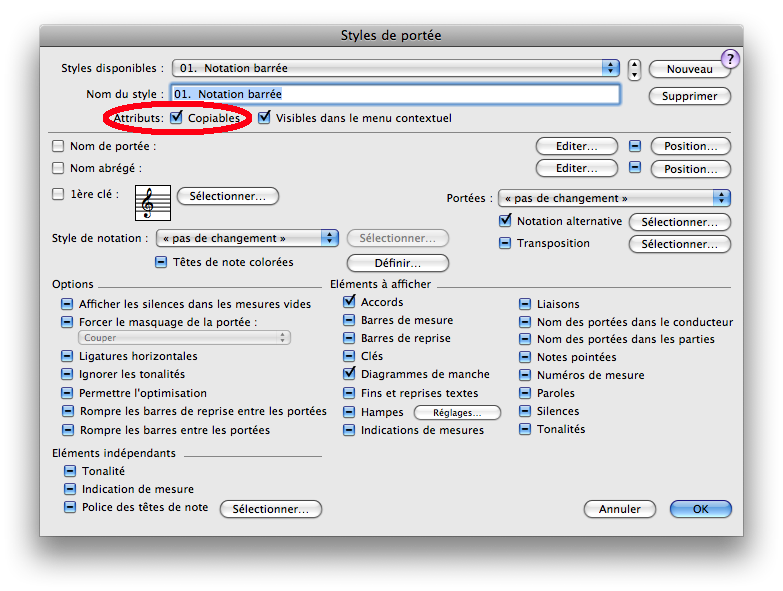Click the Annuler button

[x=619, y=509]
